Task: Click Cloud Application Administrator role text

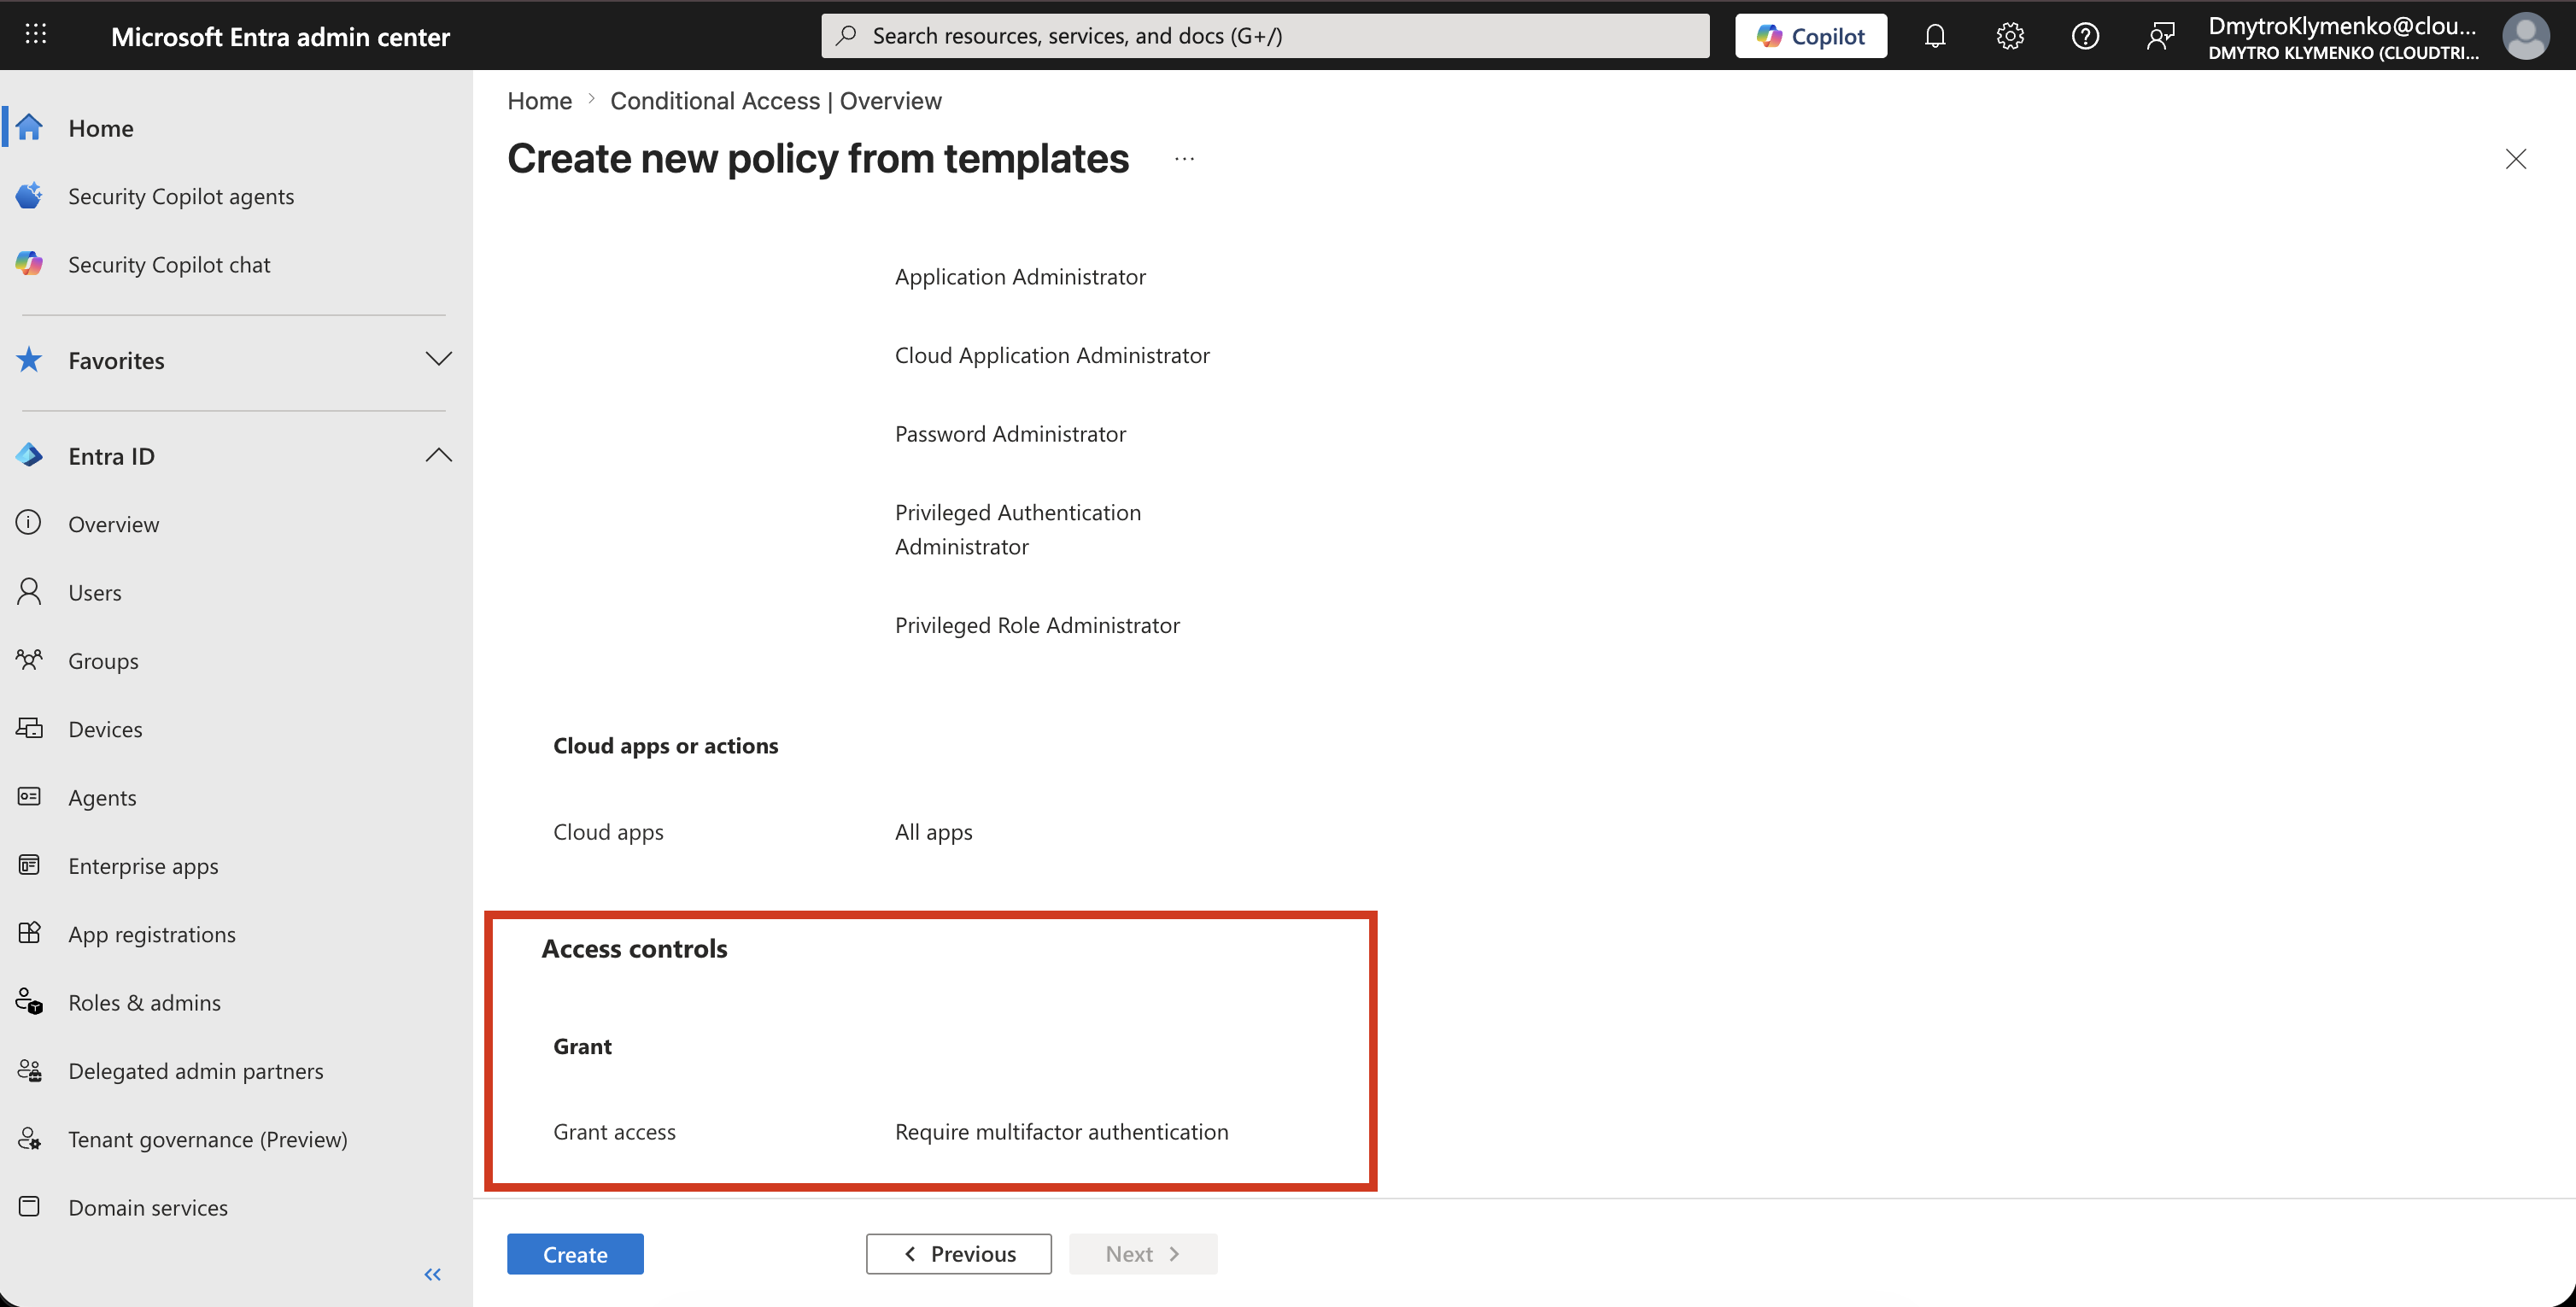Action: [x=1052, y=355]
